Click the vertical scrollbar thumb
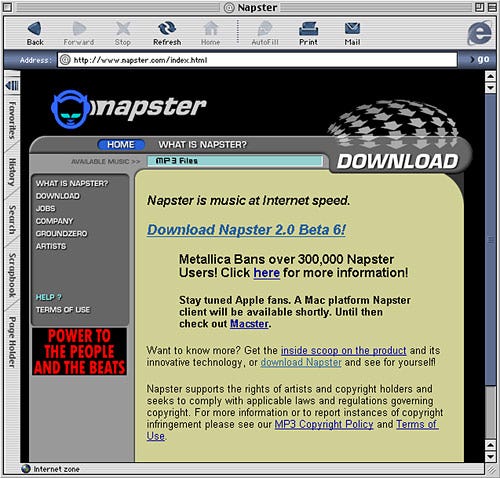Screen dimensions: 500x478 click(490, 240)
